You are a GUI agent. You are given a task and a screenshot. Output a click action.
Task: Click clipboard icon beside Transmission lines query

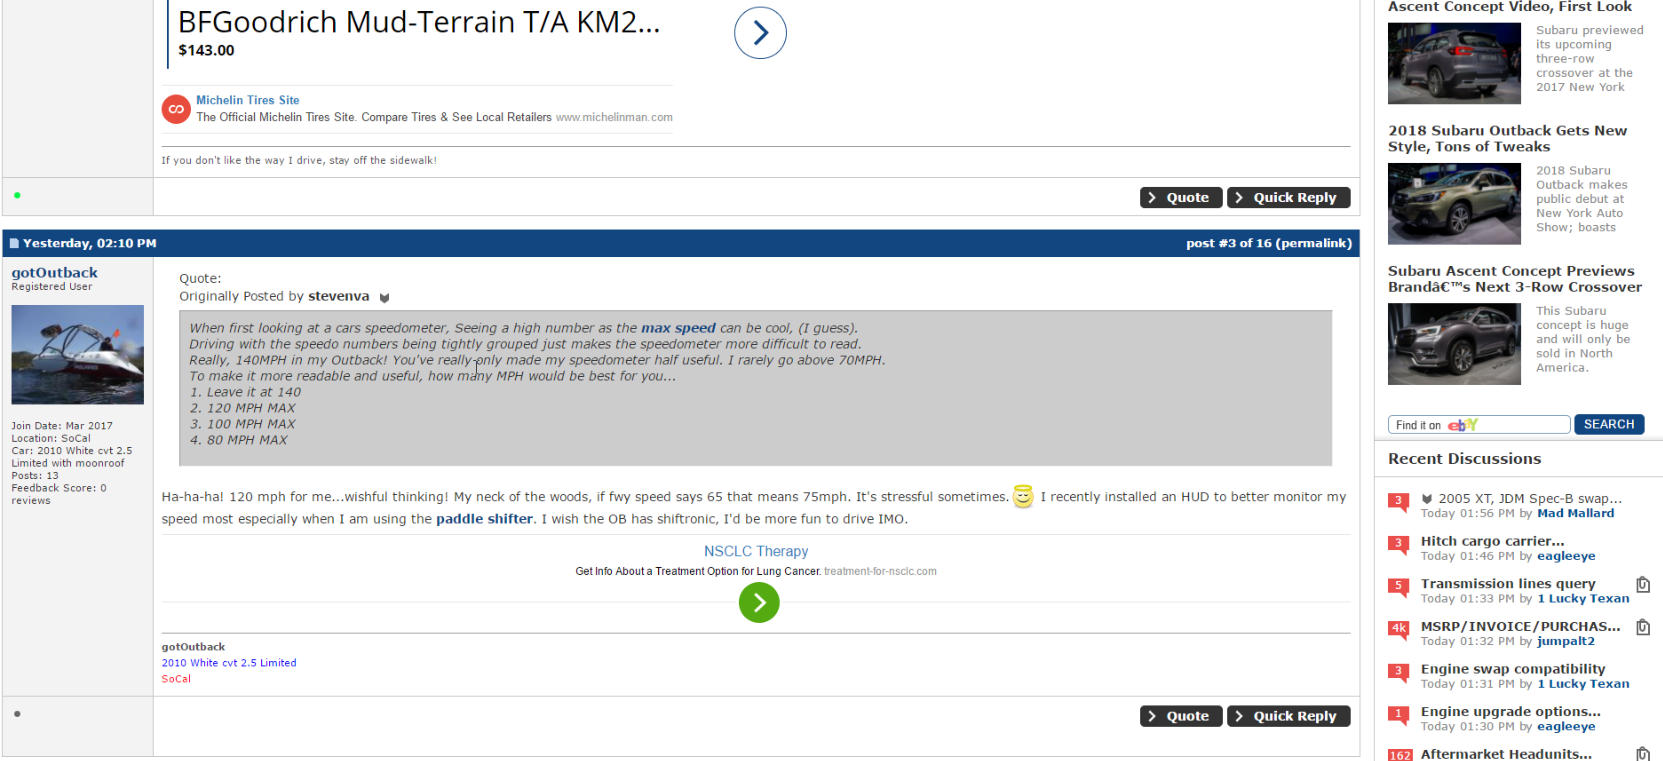point(1642,585)
